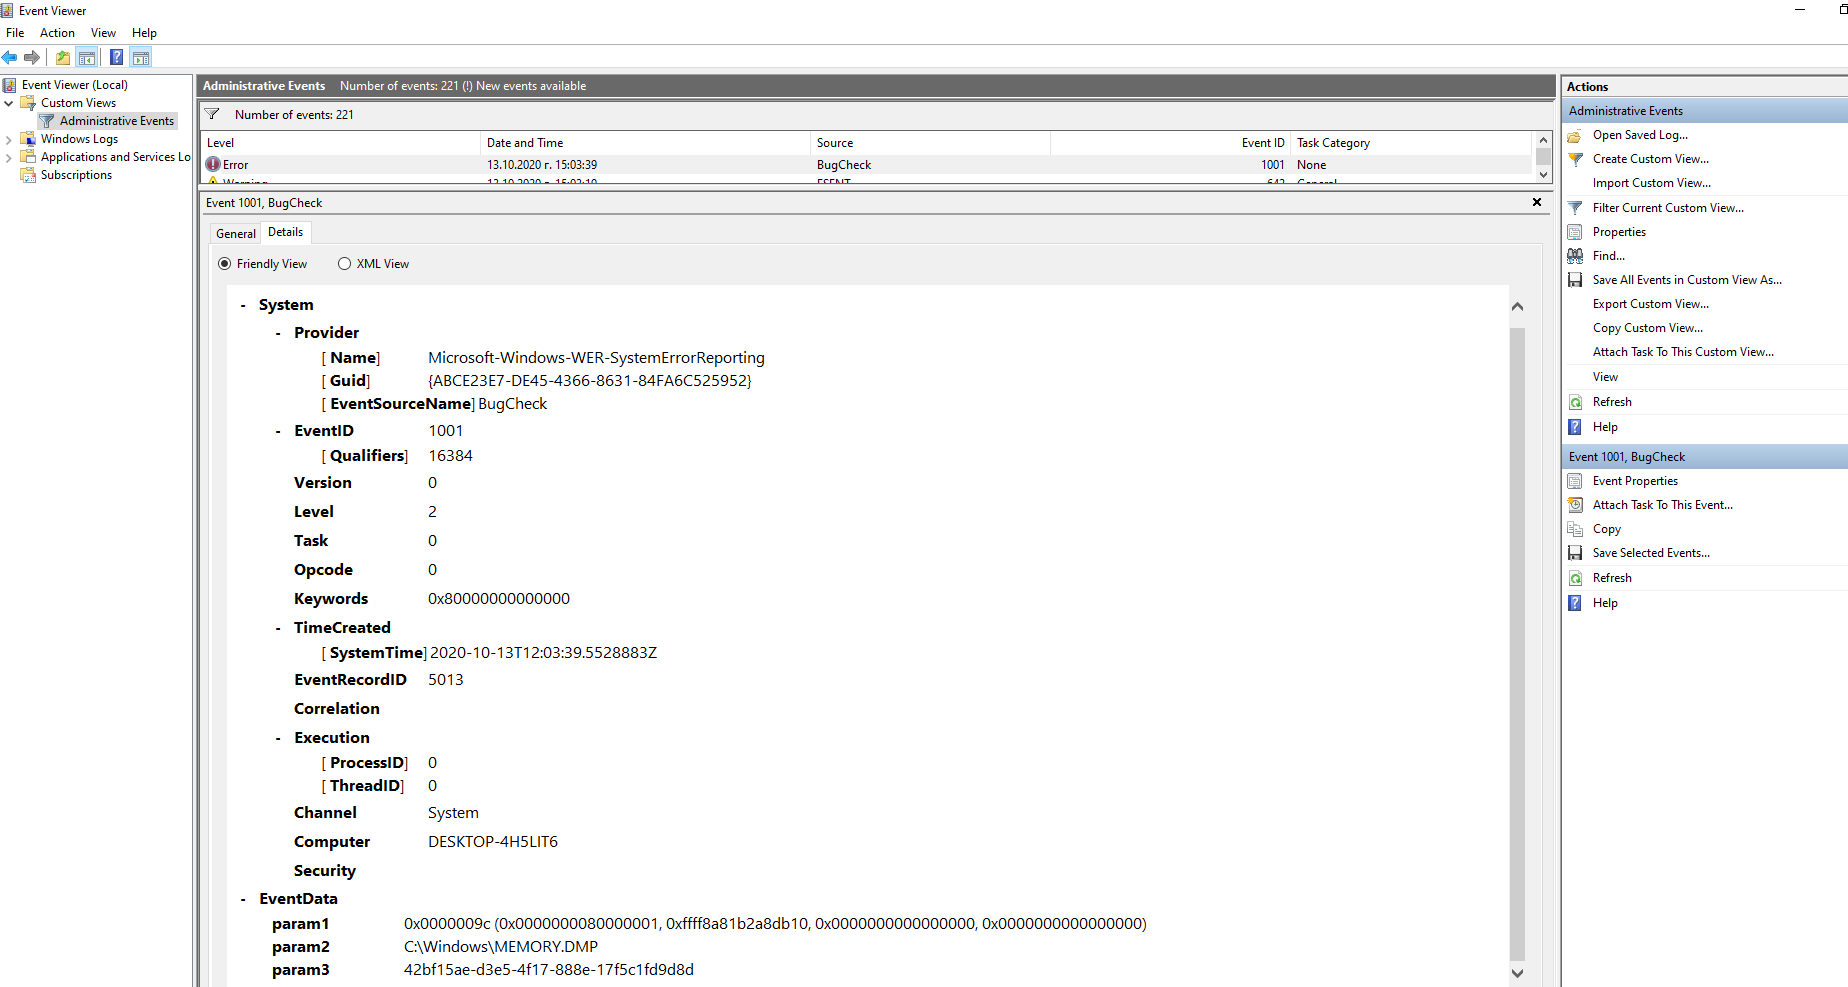Click event list scroll down arrow
Image resolution: width=1848 pixels, height=987 pixels.
click(1543, 175)
